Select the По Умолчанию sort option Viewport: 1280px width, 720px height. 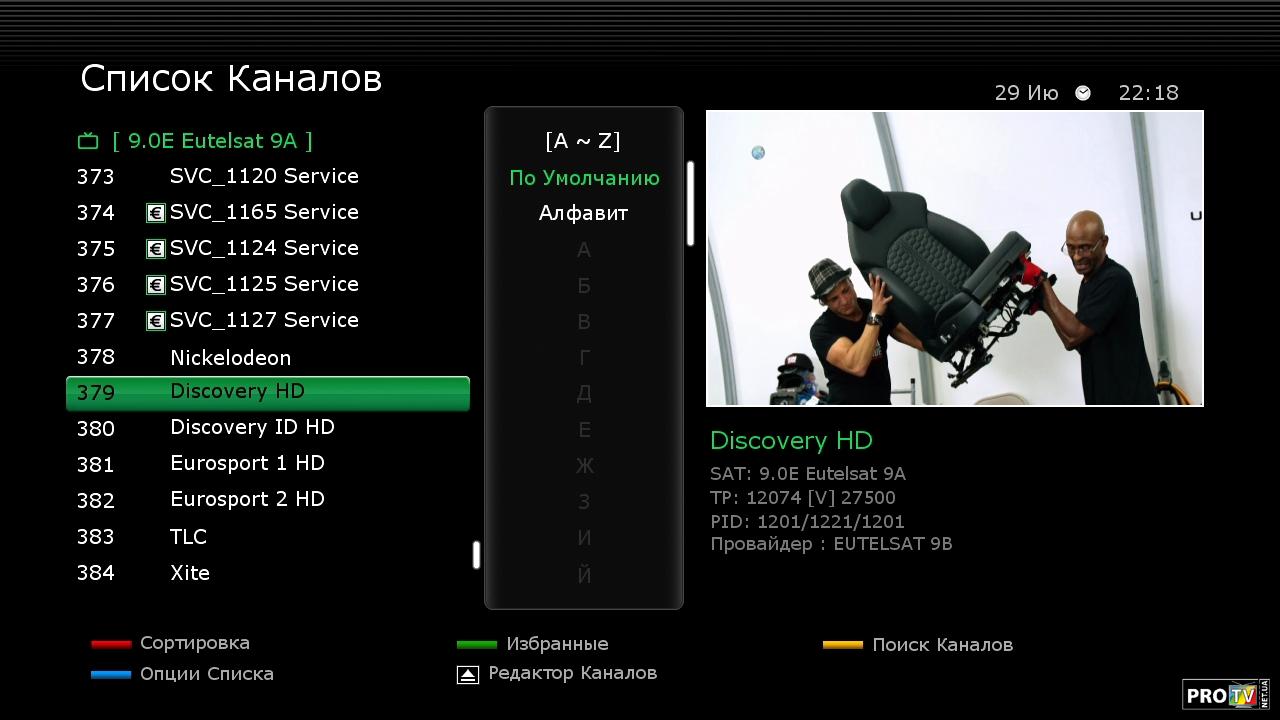coord(584,178)
